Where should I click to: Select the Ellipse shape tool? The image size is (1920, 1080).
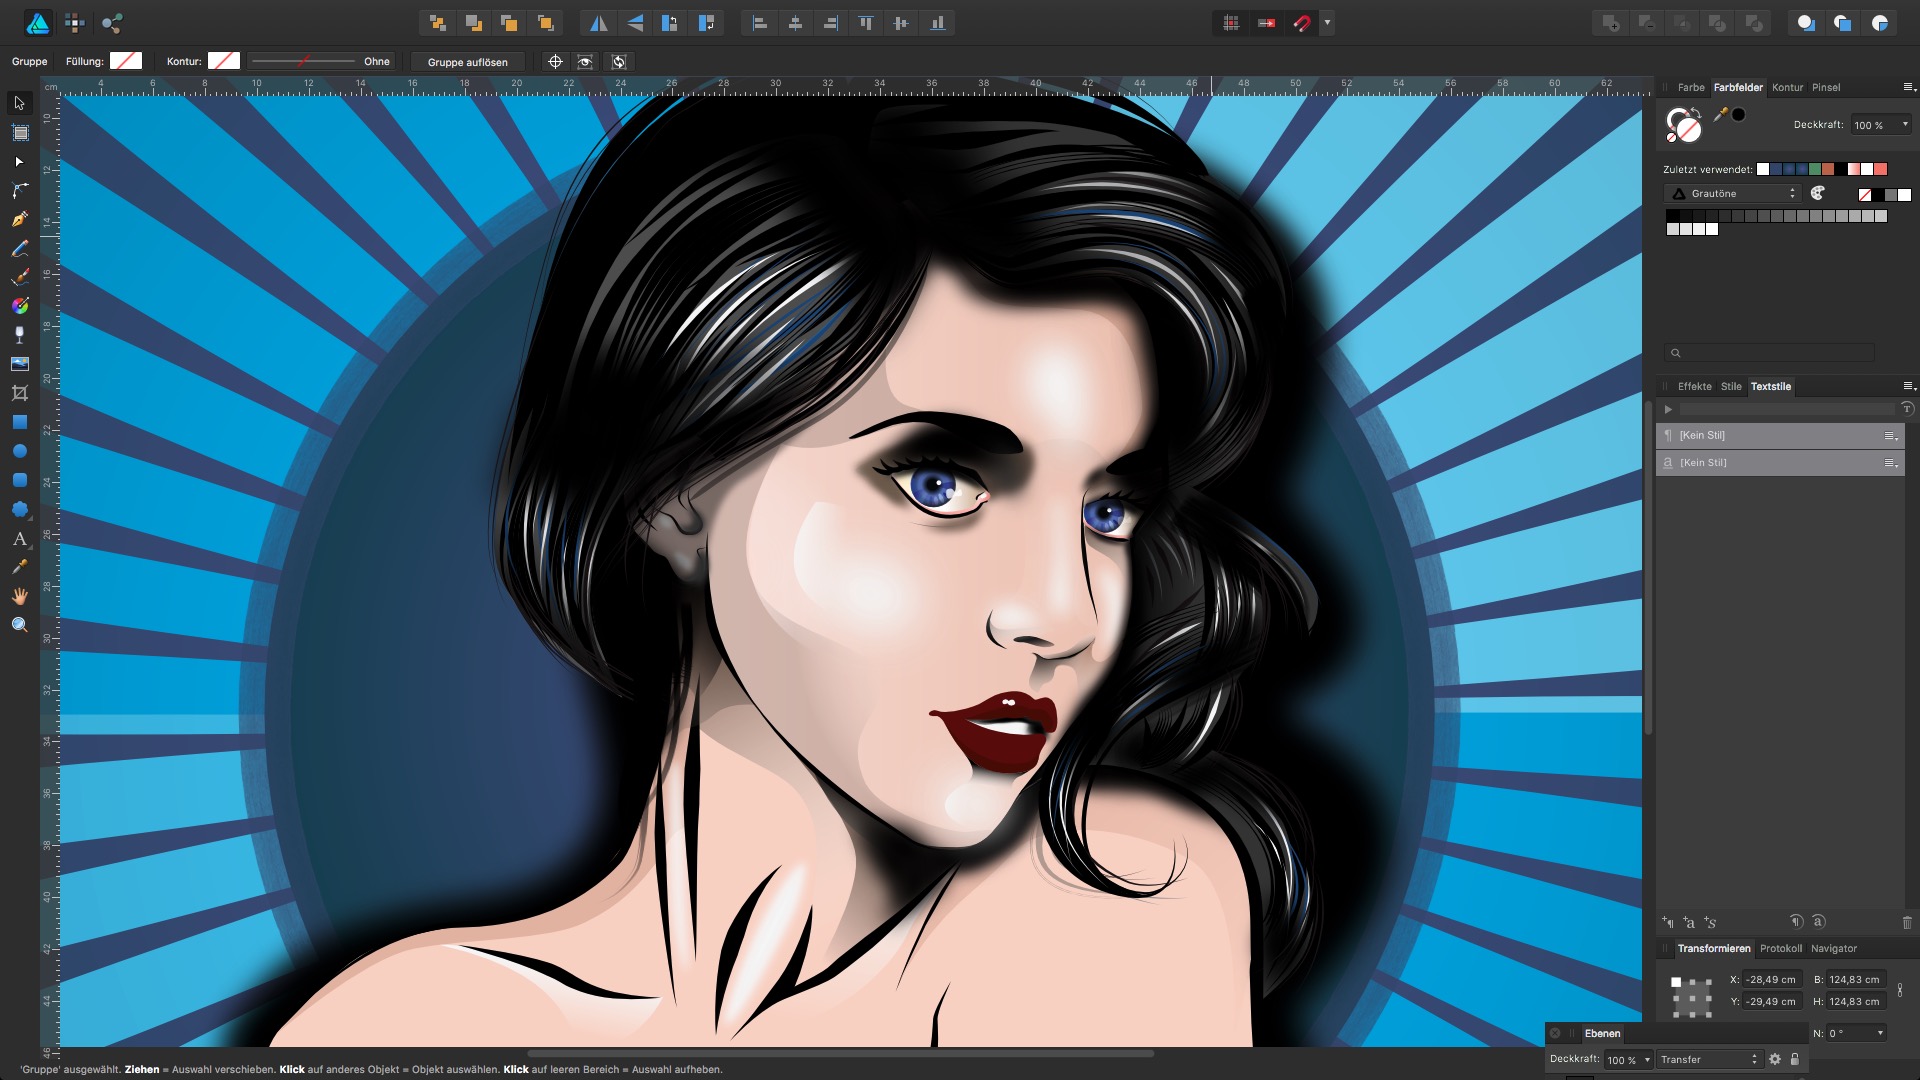[19, 451]
